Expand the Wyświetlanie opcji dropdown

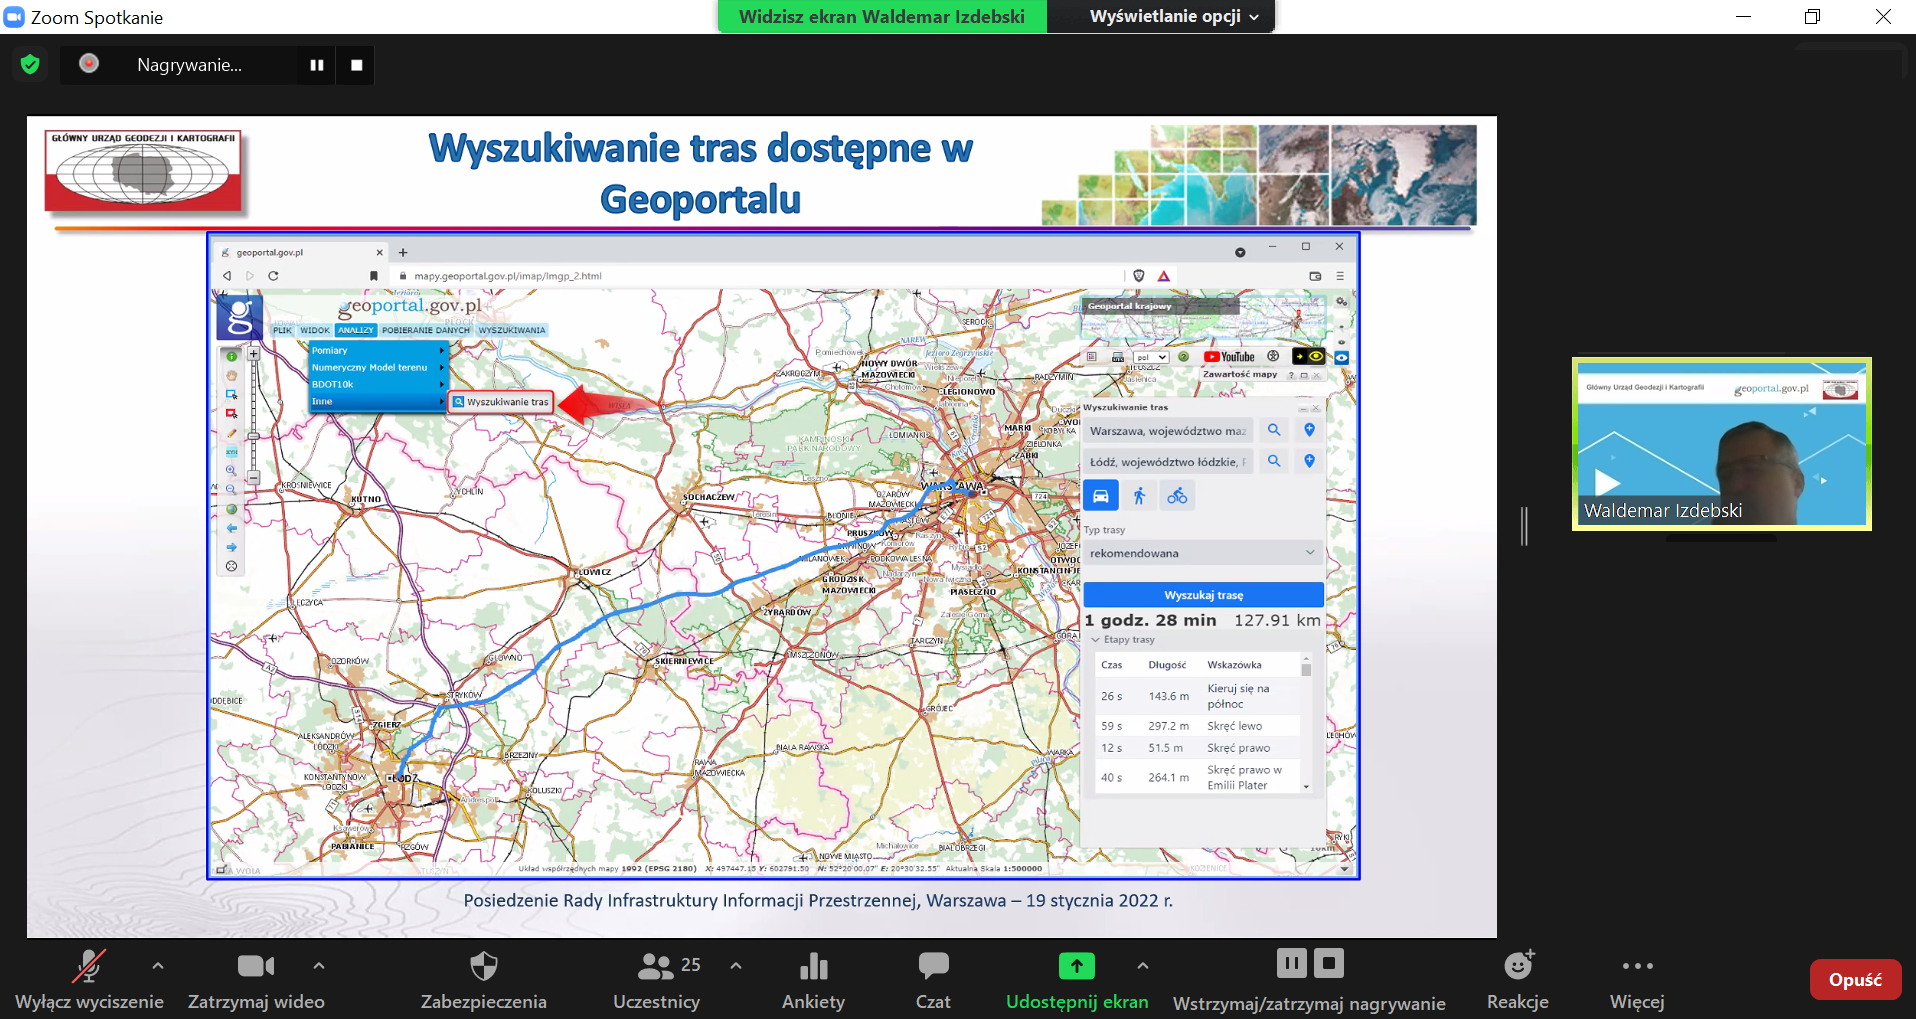tap(1174, 16)
